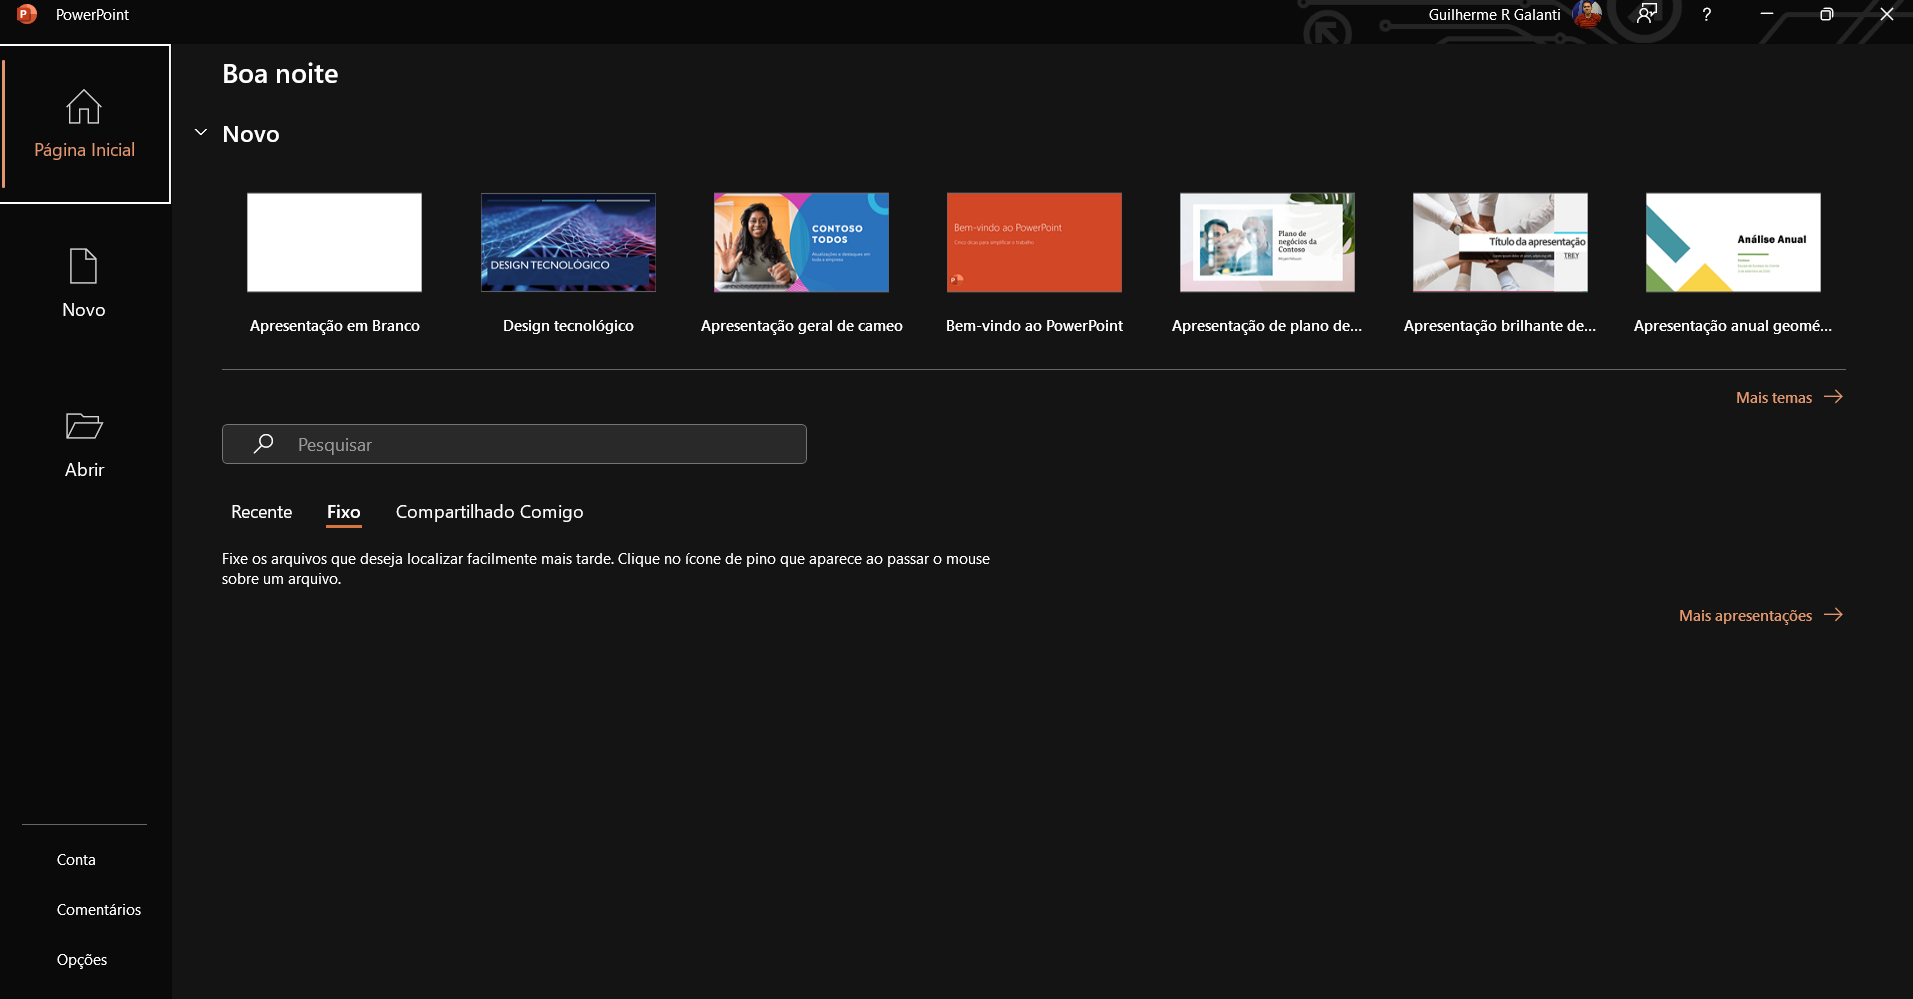Open Conta in the sidebar
The image size is (1913, 999).
76,860
